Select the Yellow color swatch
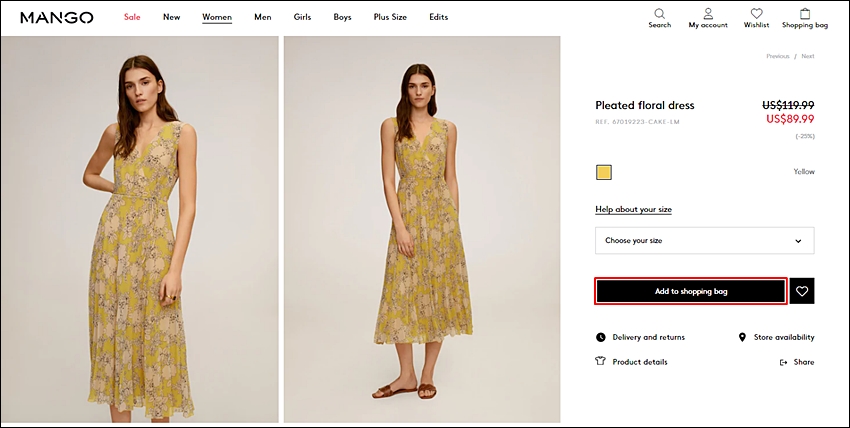850x428 pixels. (604, 172)
